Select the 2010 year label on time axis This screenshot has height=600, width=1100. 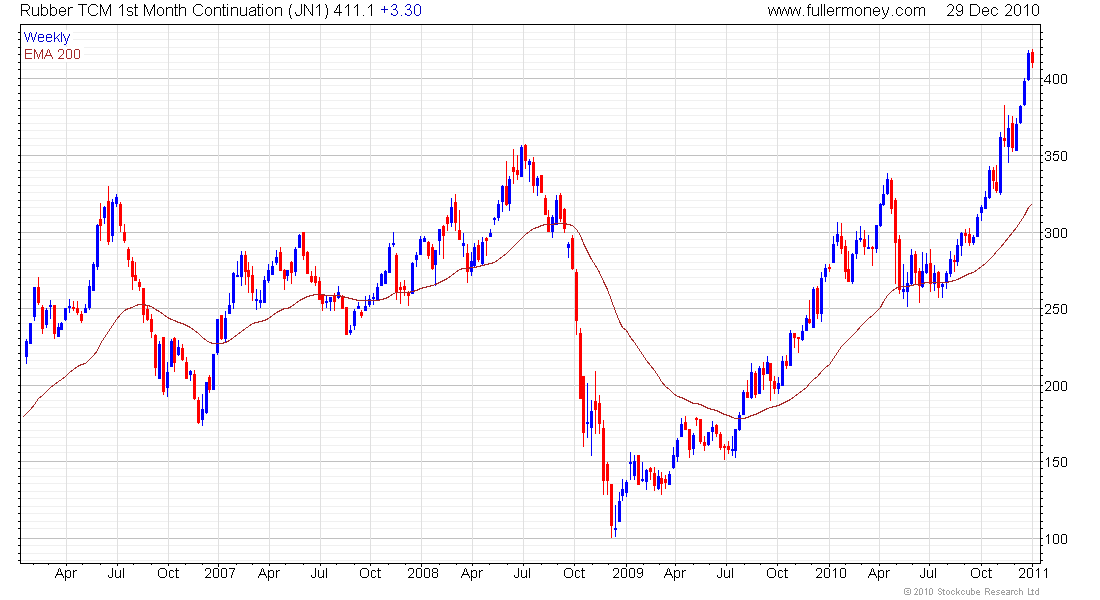[831, 573]
